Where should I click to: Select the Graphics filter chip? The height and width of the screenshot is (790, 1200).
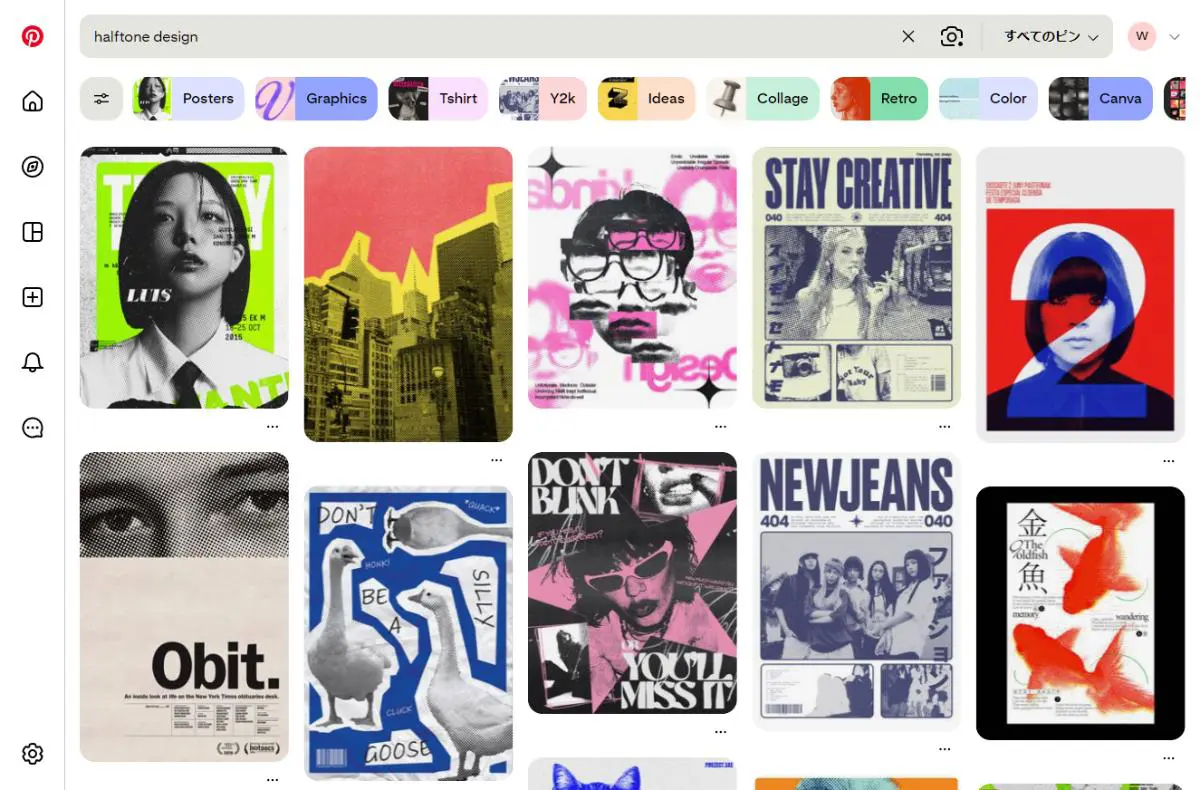pyautogui.click(x=316, y=99)
